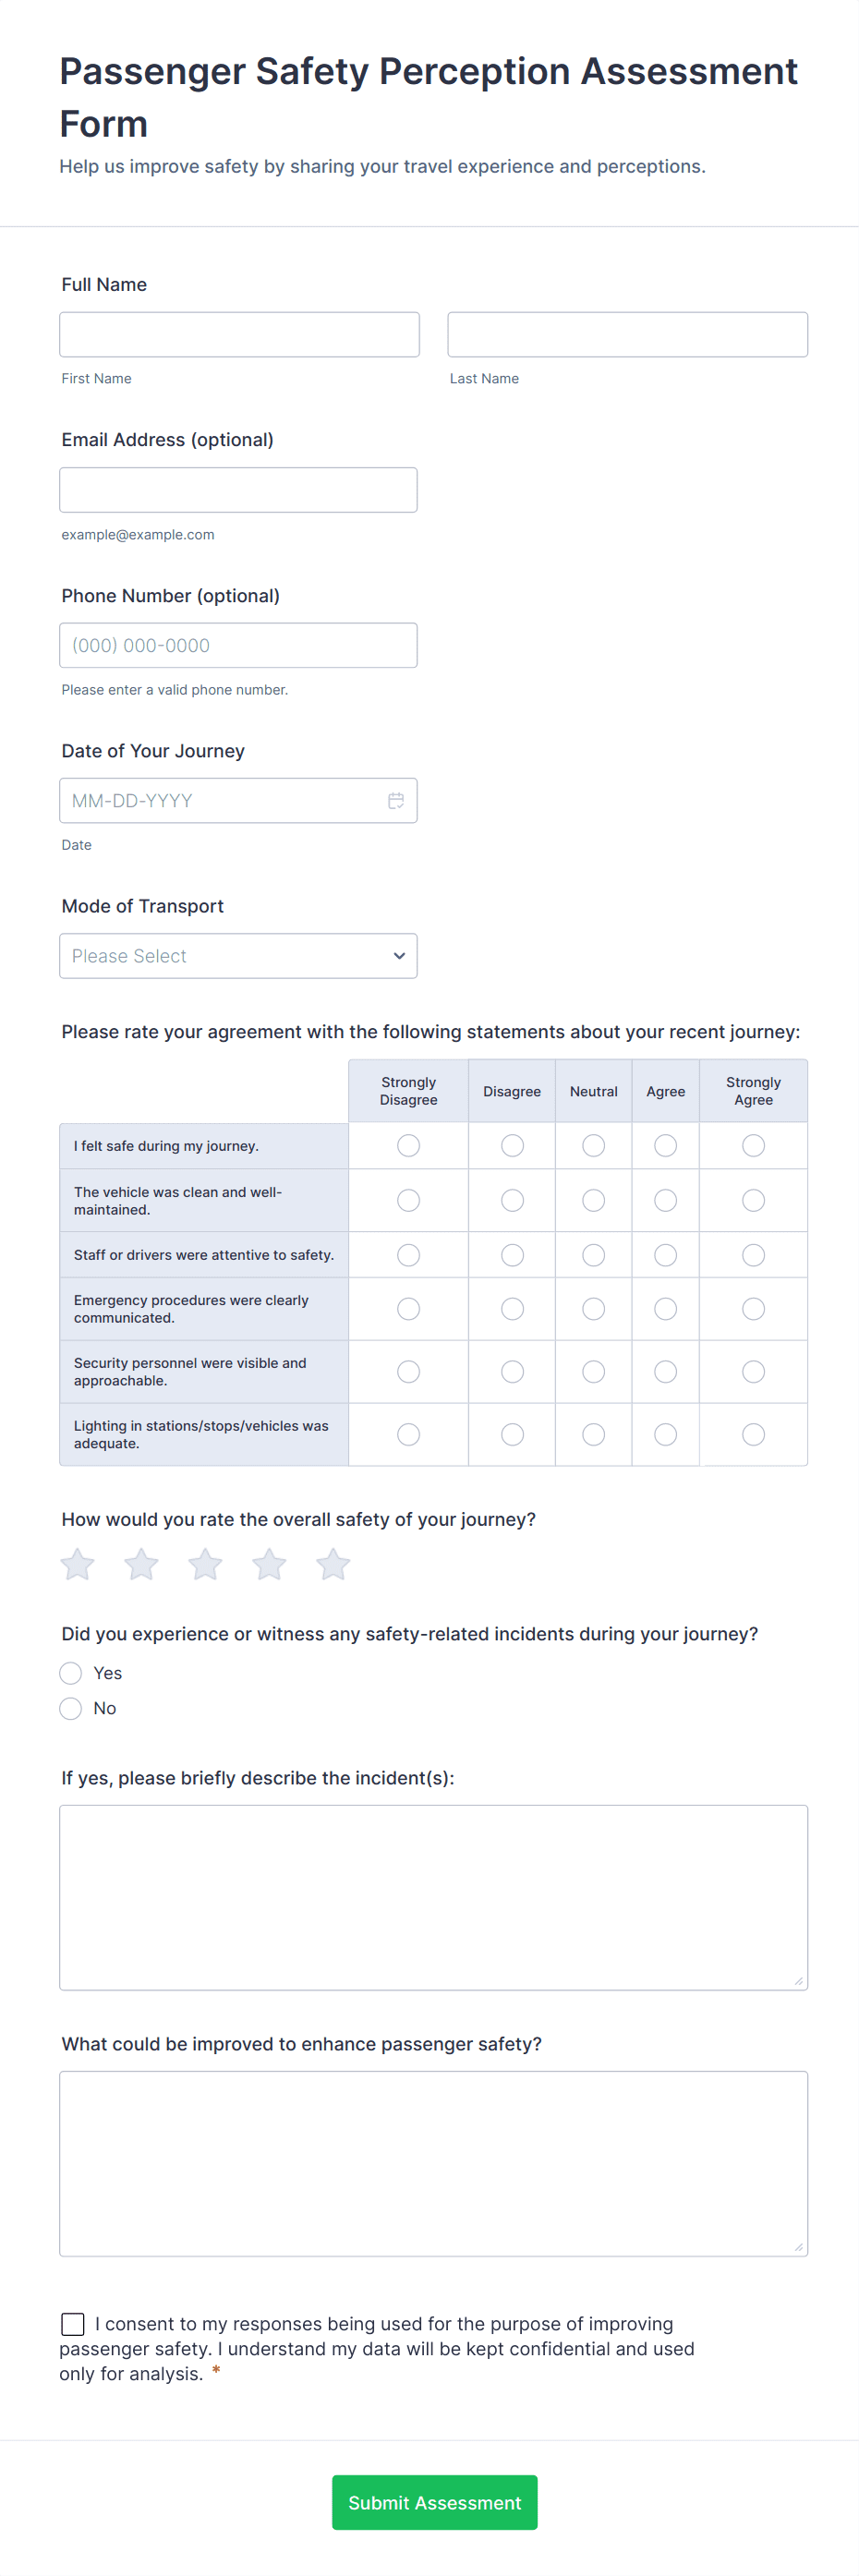Select Agree for emergency procedures statement
Image resolution: width=859 pixels, height=2576 pixels.
click(x=665, y=1309)
